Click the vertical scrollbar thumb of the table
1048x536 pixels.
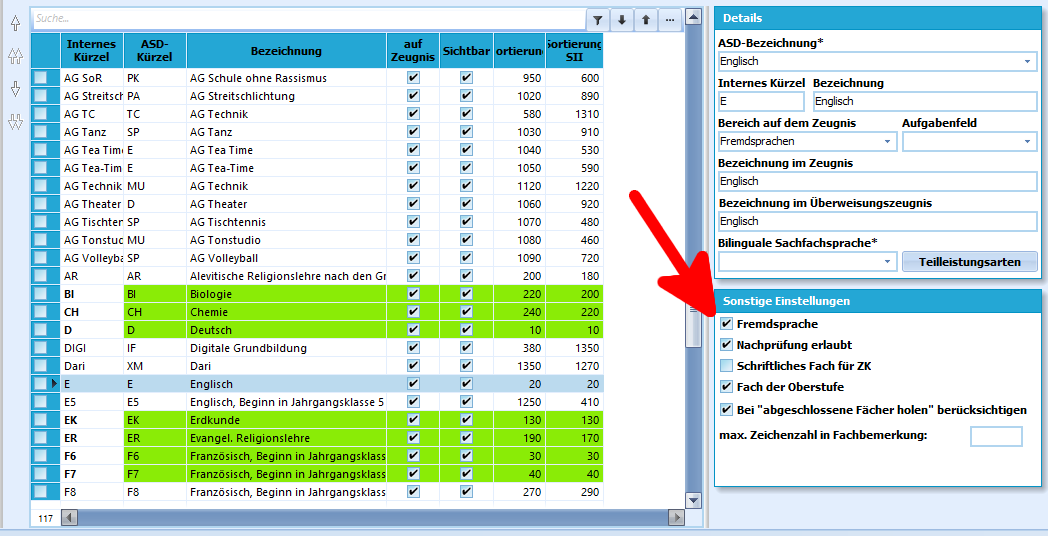(694, 325)
